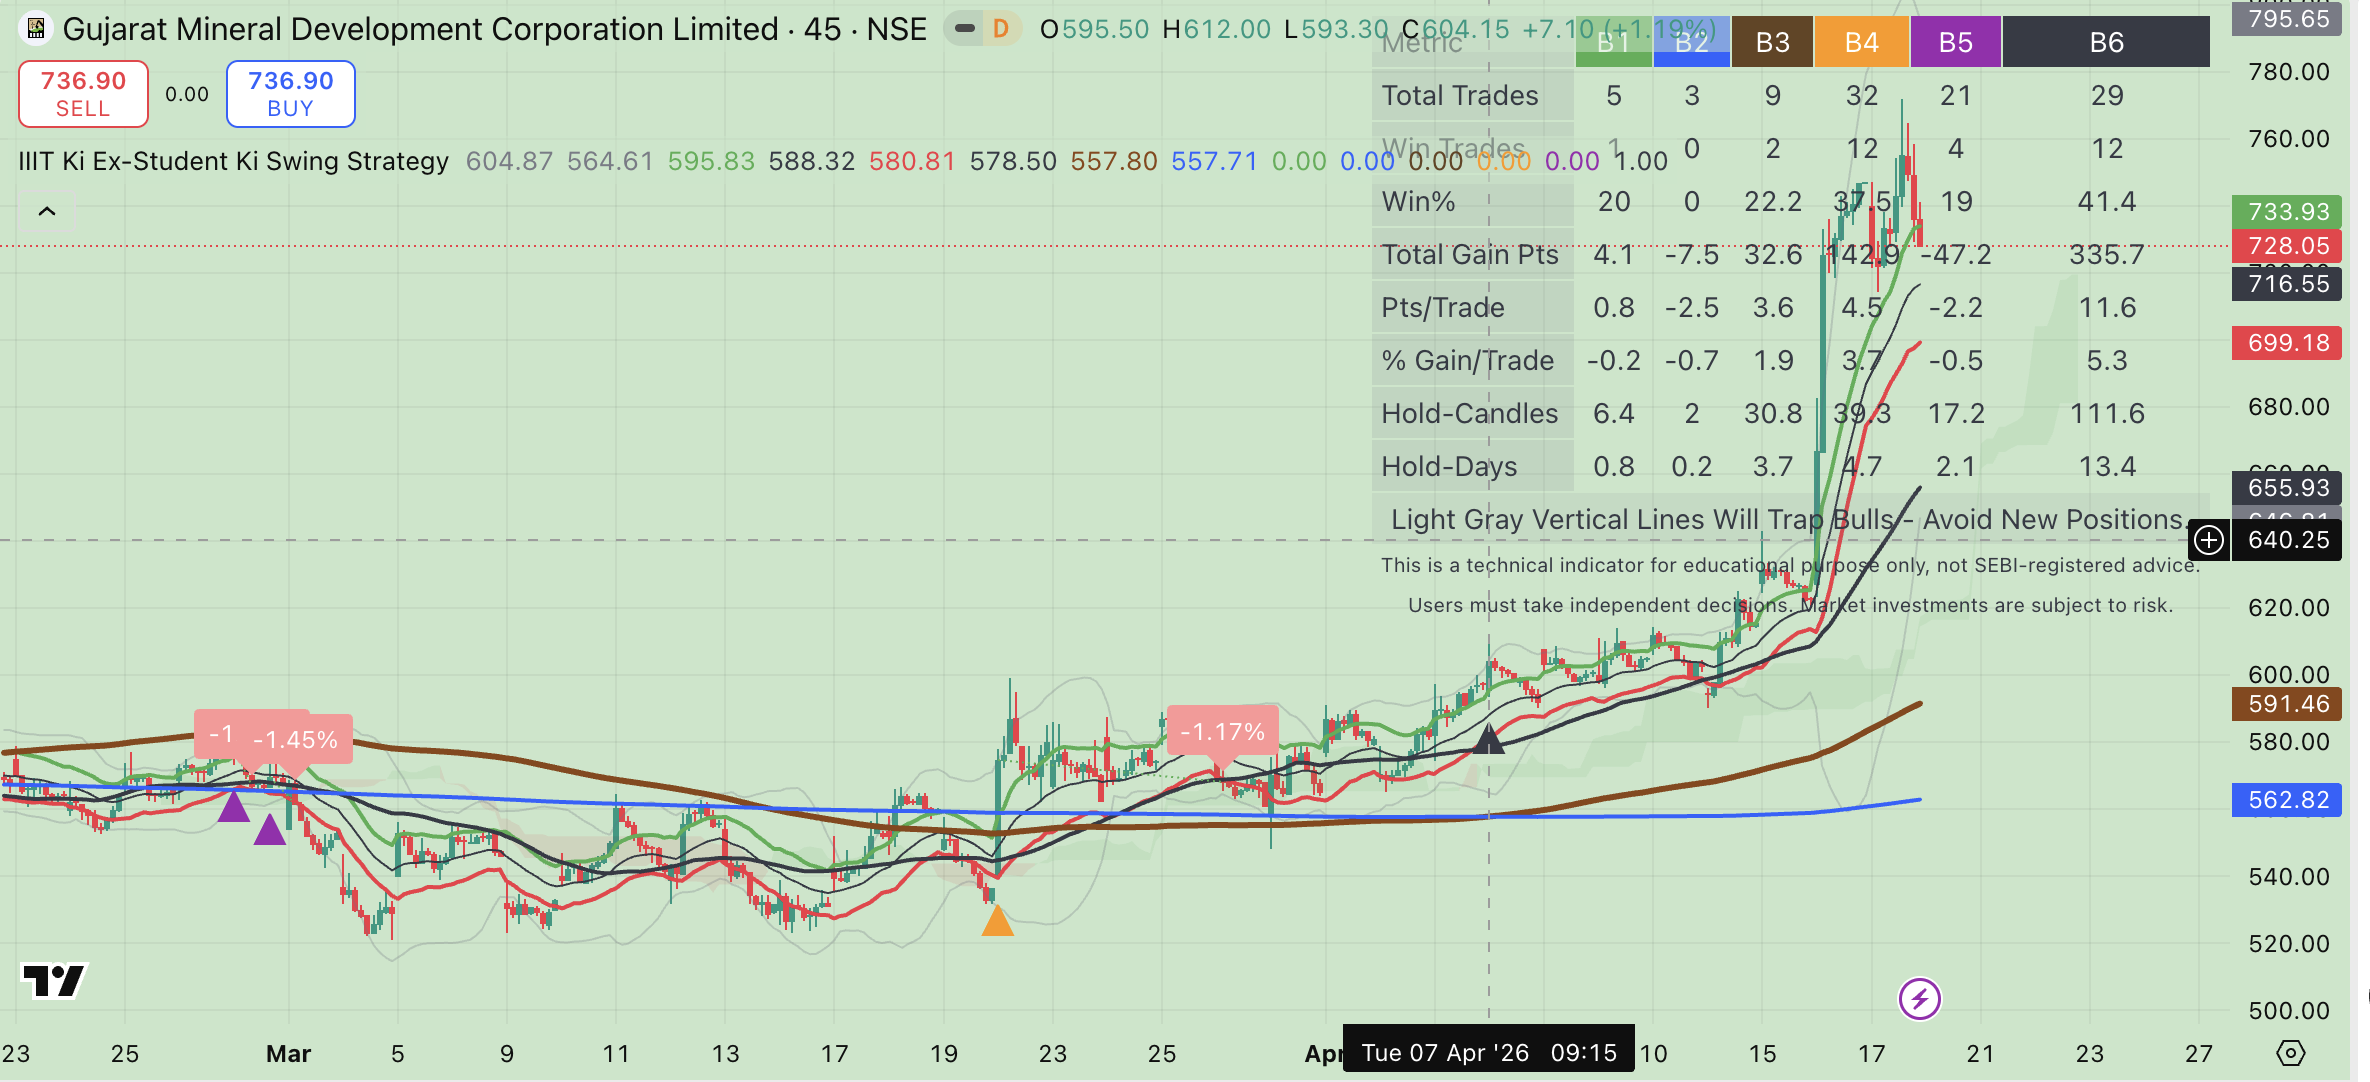Click the 780.00 price axis label
This screenshot has width=2370, height=1082.
[2288, 72]
